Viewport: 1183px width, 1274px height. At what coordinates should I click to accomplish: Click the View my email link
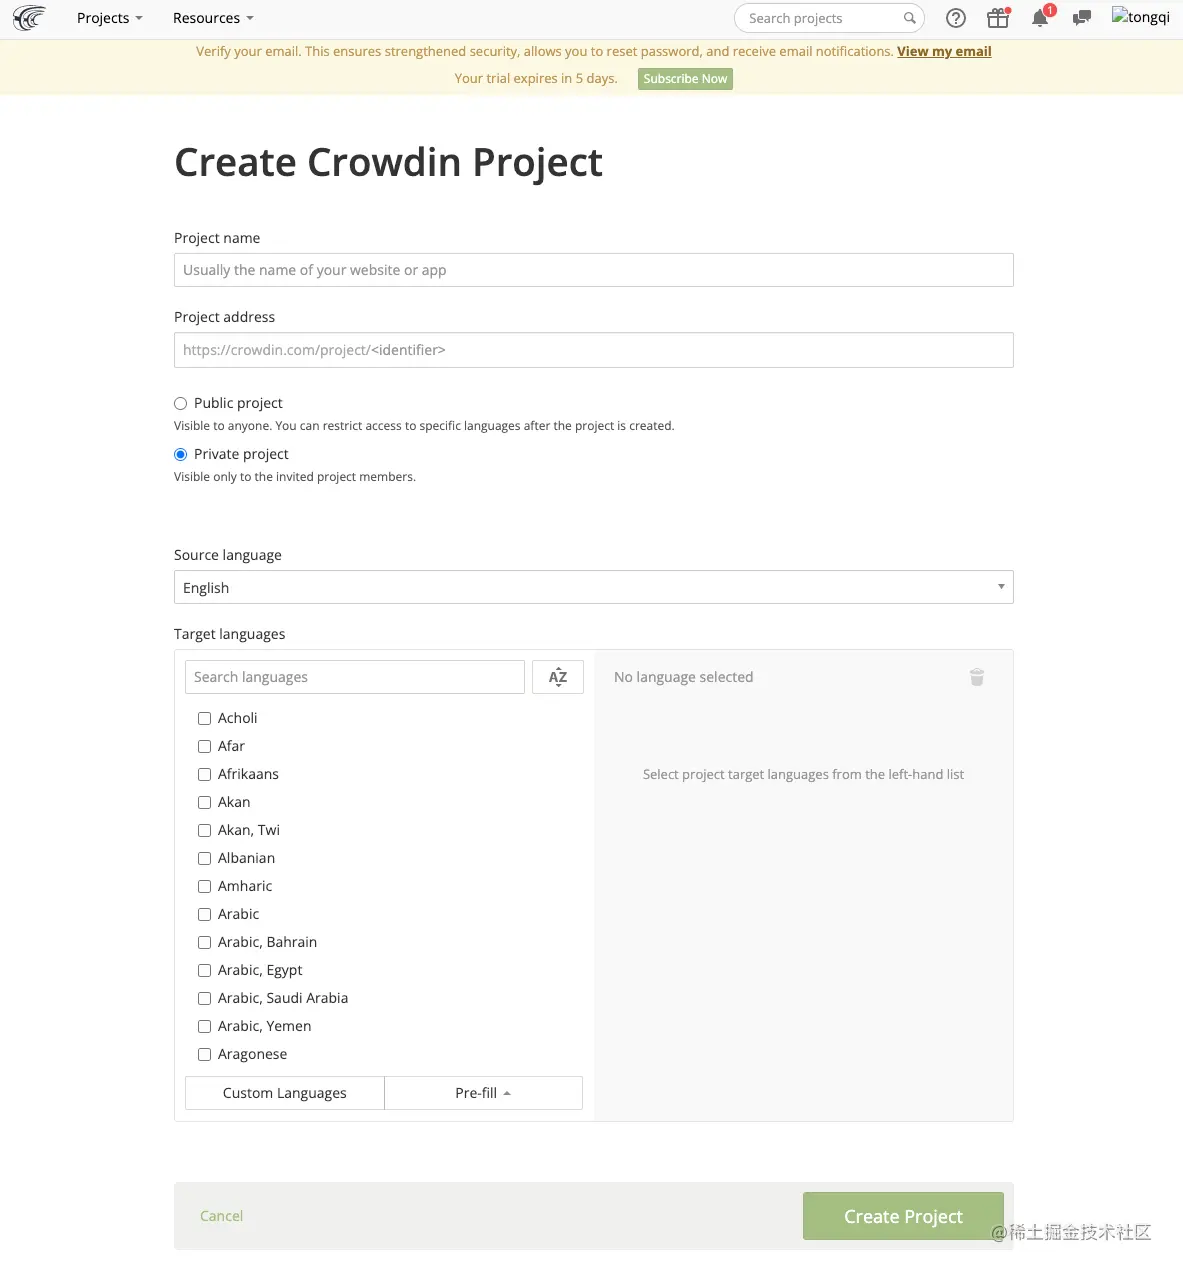[944, 51]
